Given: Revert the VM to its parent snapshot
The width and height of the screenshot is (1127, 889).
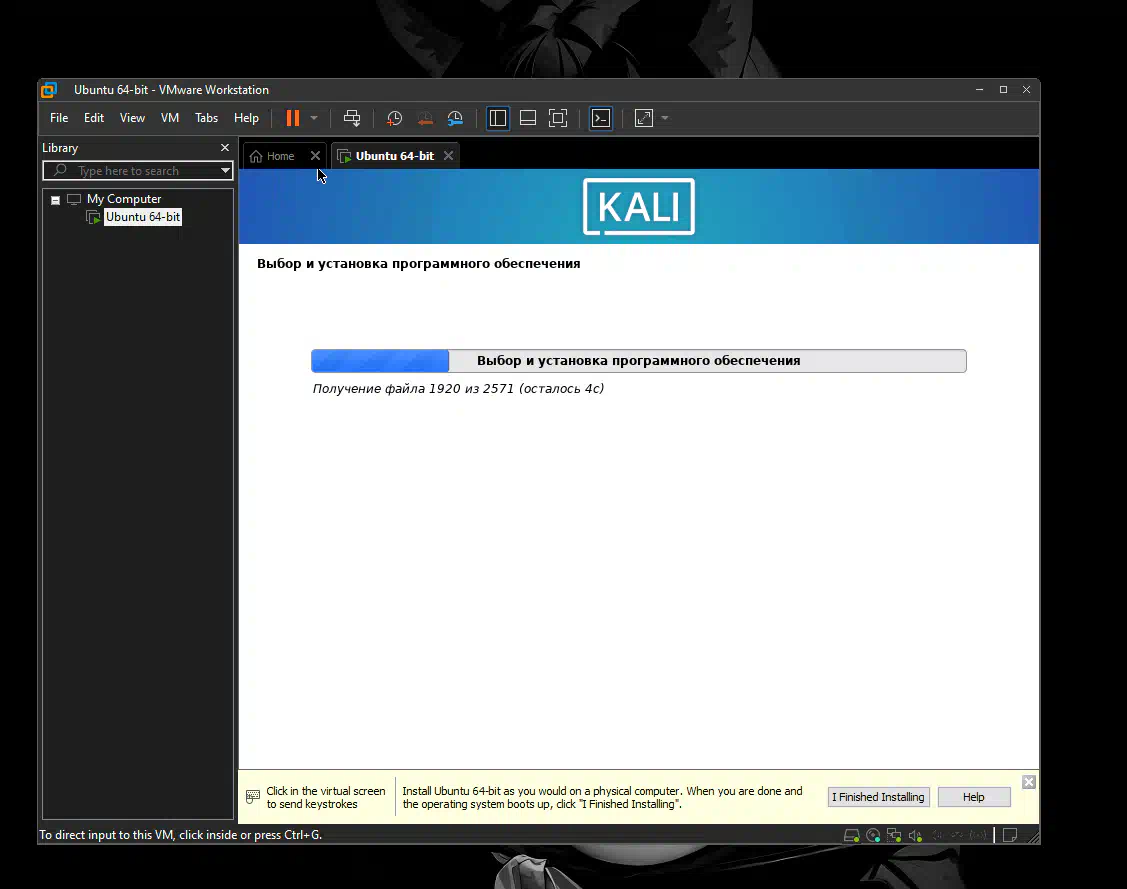Looking at the screenshot, I should tap(425, 119).
